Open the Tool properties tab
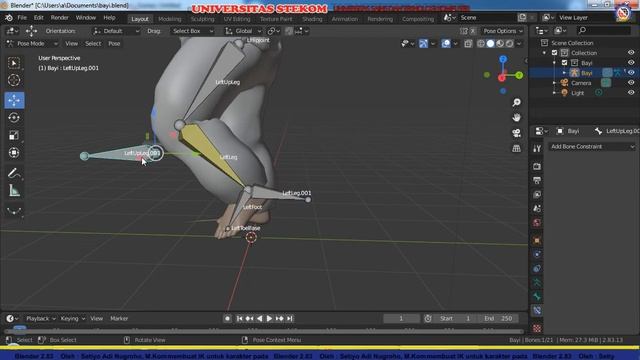The image size is (640, 360). coord(537,149)
